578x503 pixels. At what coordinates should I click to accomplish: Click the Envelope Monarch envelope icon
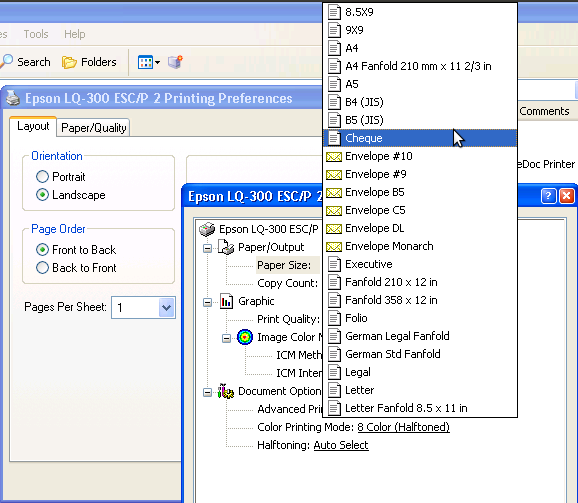(334, 247)
